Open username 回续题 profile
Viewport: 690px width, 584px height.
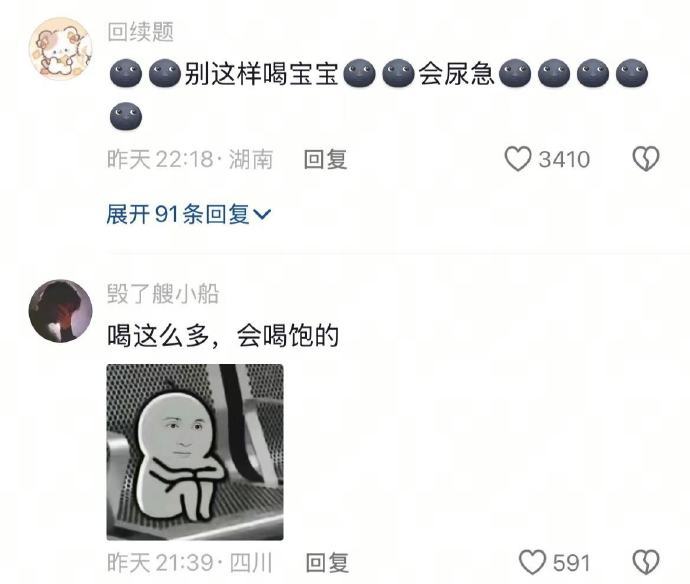[x=140, y=32]
